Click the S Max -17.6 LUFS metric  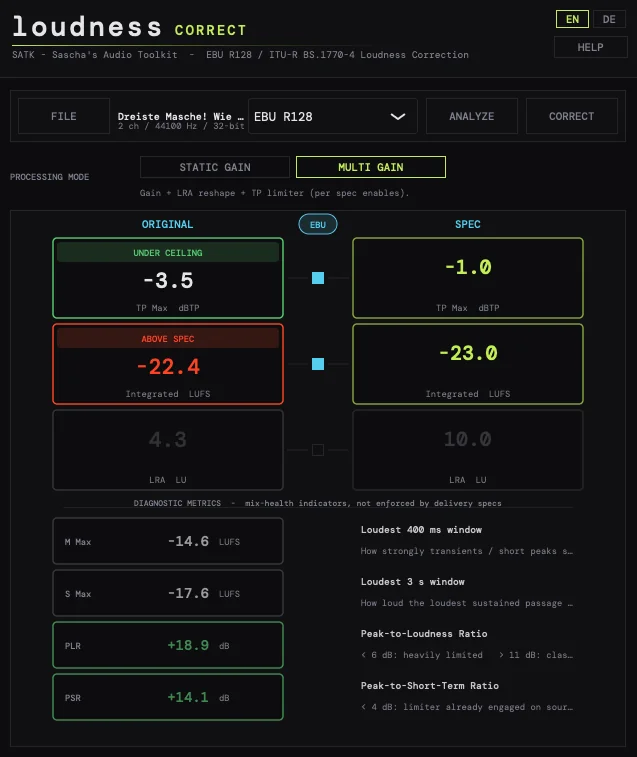pyautogui.click(x=168, y=593)
